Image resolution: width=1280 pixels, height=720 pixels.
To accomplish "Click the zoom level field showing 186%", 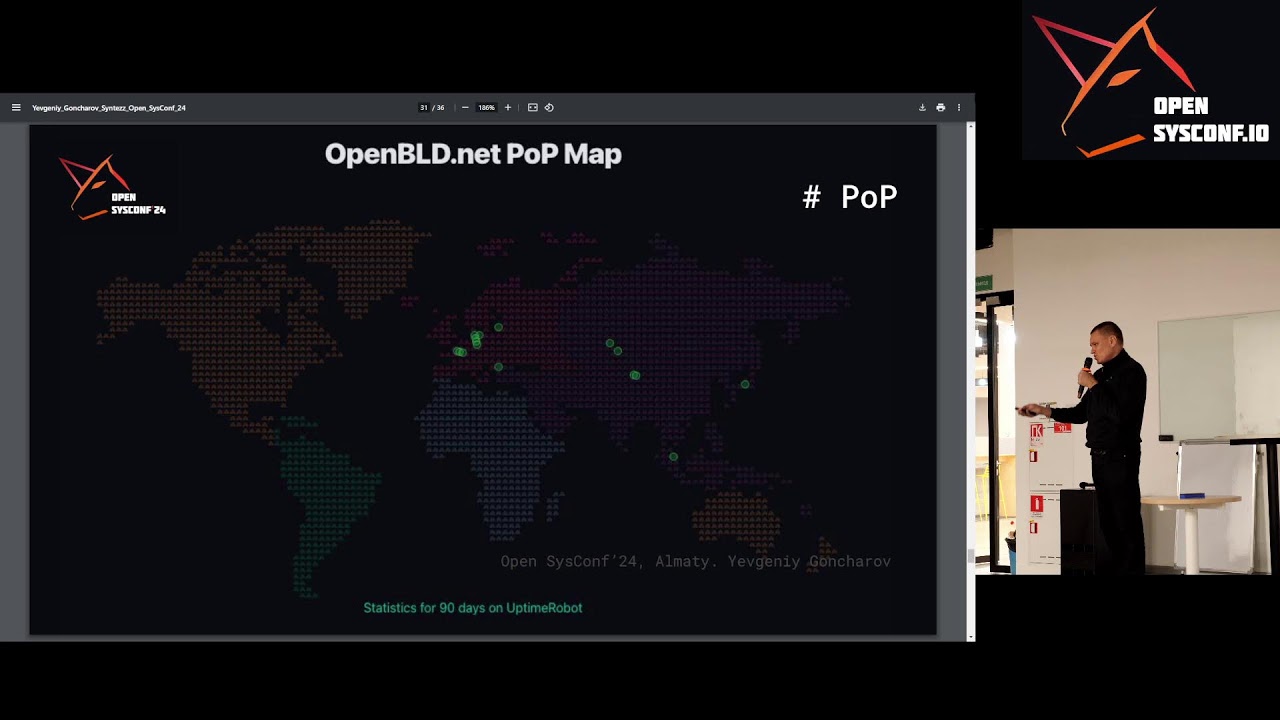I will point(486,107).
